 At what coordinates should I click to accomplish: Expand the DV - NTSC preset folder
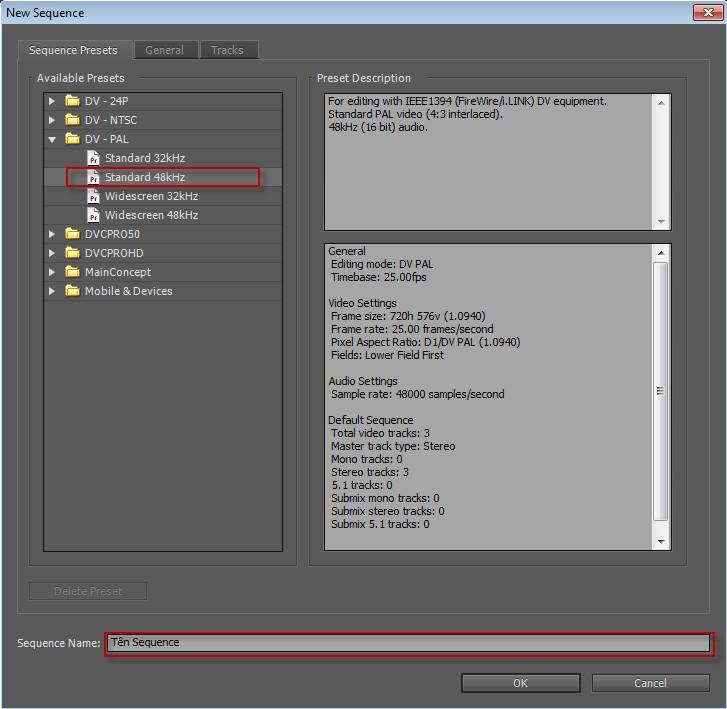pos(52,120)
